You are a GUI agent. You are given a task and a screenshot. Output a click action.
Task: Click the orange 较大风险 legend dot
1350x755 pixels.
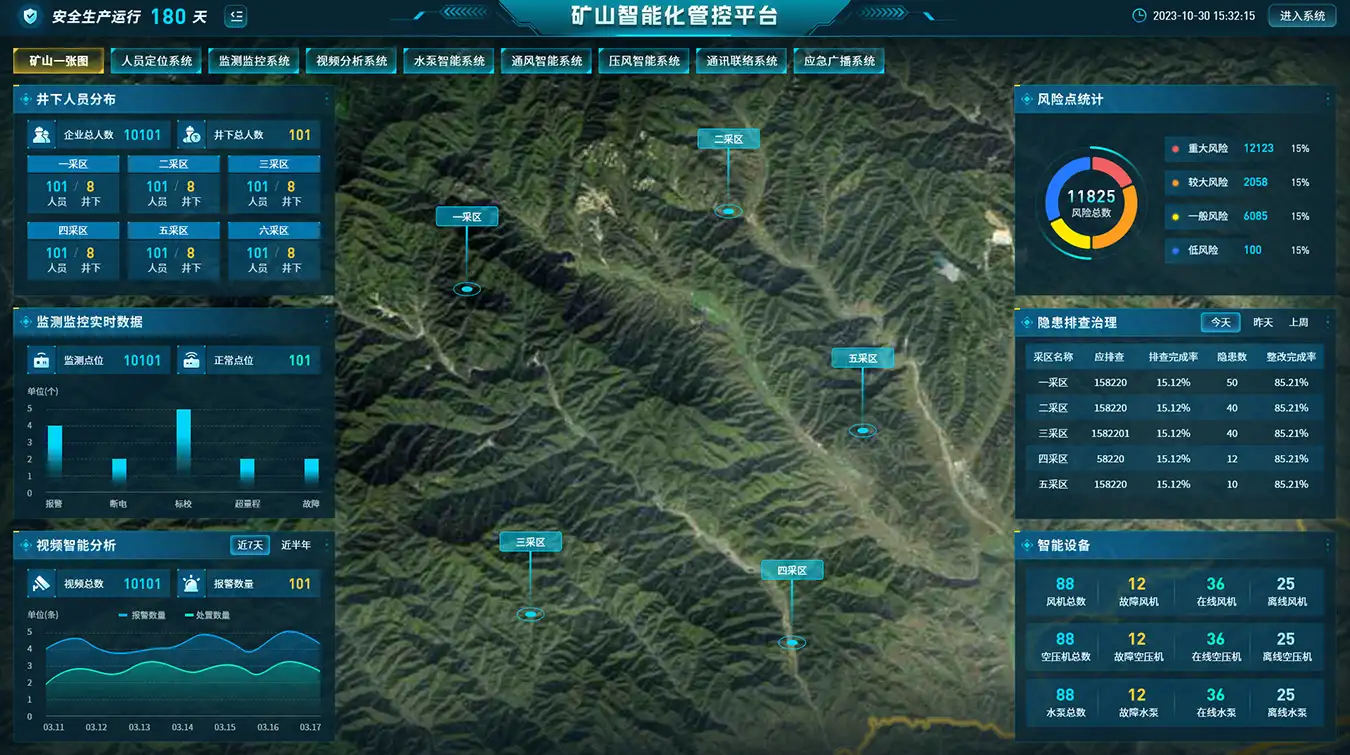click(x=1175, y=183)
